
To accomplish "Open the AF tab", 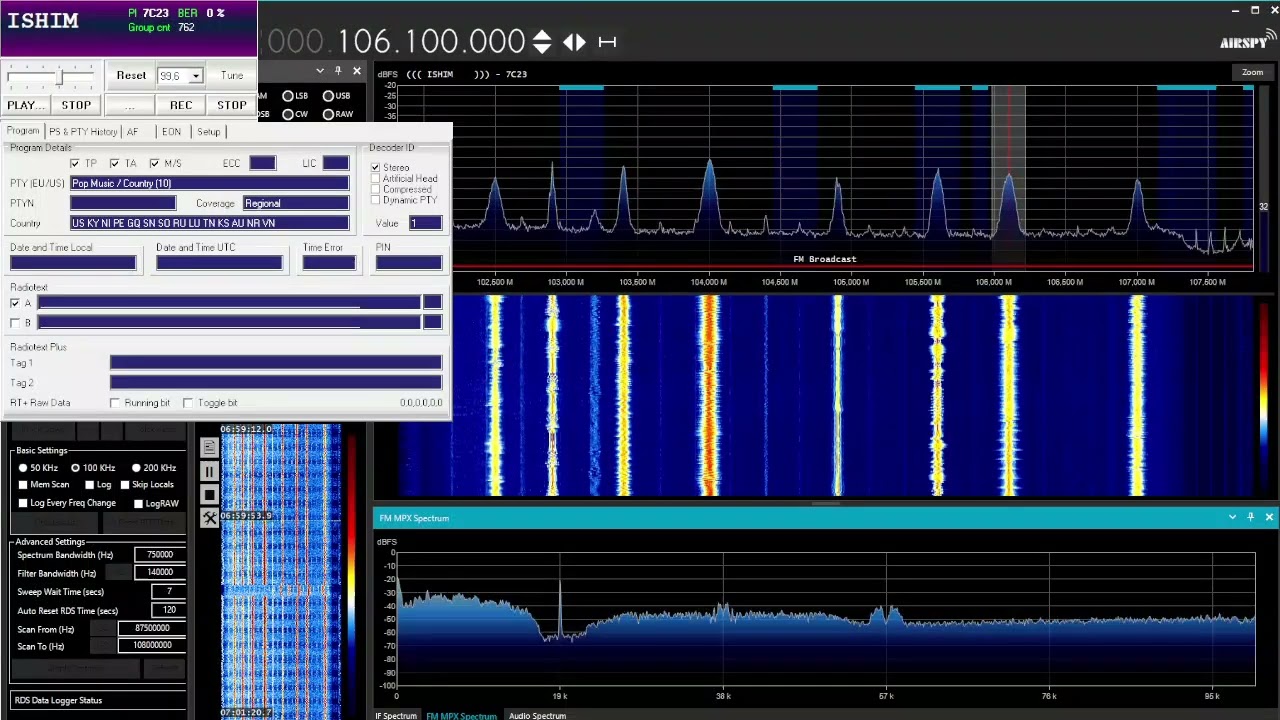I will point(133,132).
